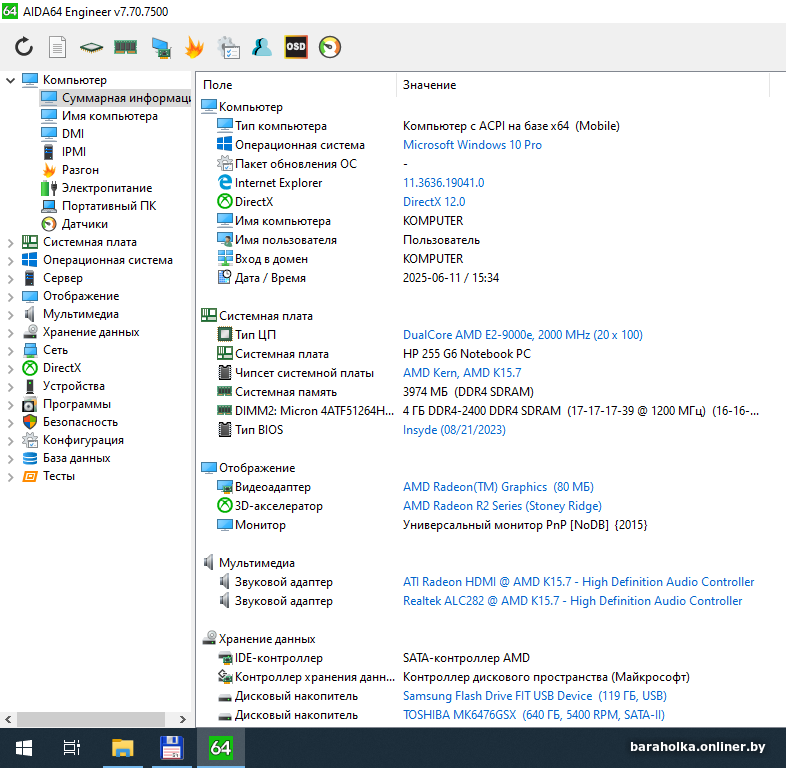Click the CPU chip toolbar icon
The image size is (786, 768).
[x=91, y=48]
